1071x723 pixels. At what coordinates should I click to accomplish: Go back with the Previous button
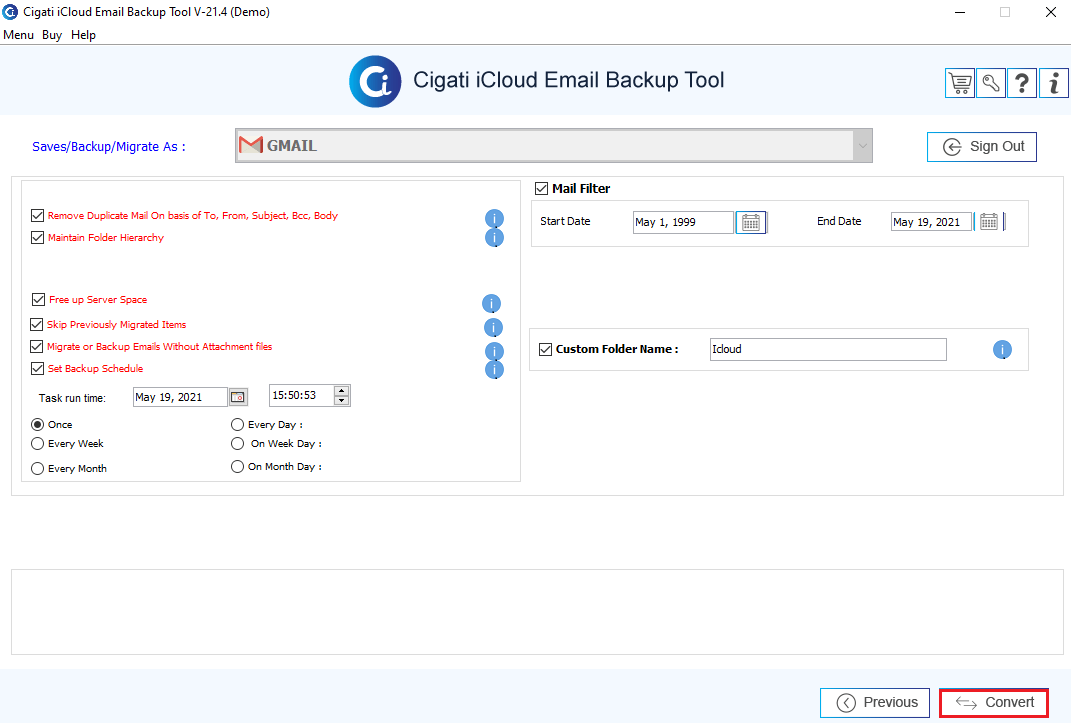click(x=875, y=703)
